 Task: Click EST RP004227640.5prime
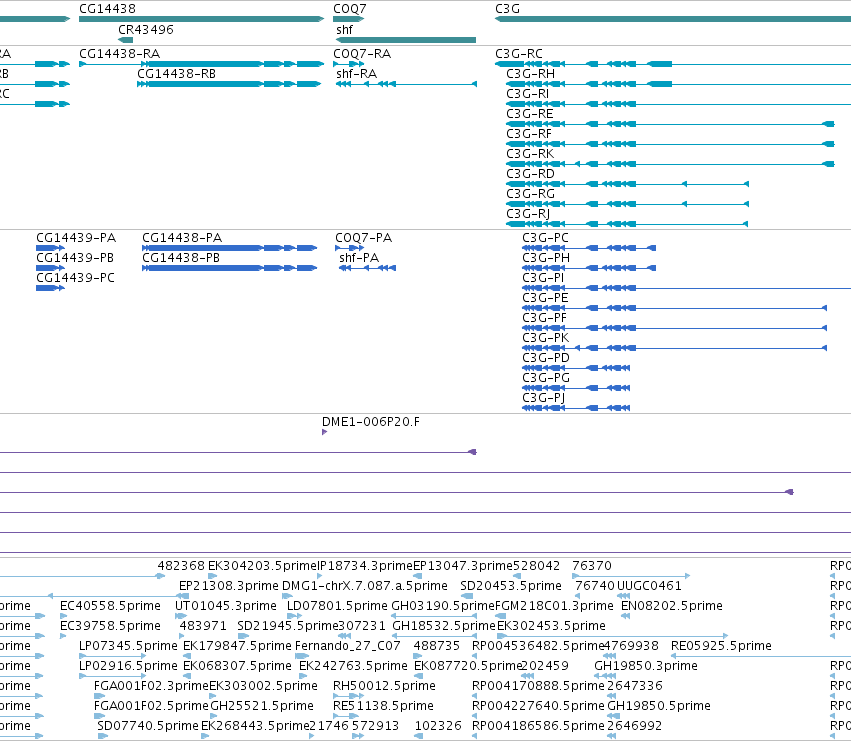(538, 706)
